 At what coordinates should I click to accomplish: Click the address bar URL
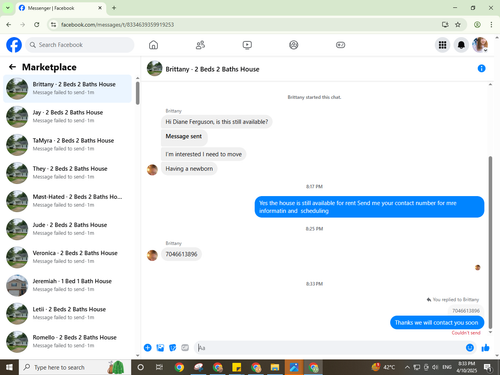click(117, 24)
